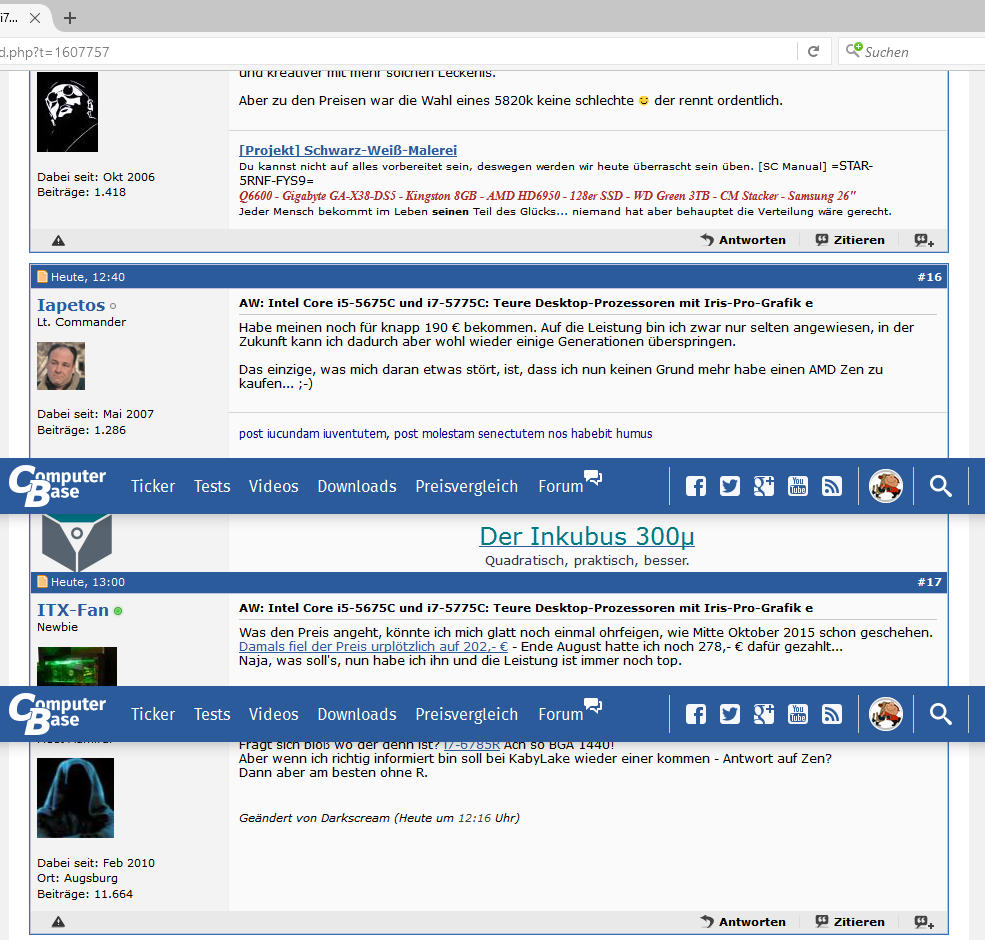
Task: Open Forum in upper nav bar
Action: [x=570, y=484]
